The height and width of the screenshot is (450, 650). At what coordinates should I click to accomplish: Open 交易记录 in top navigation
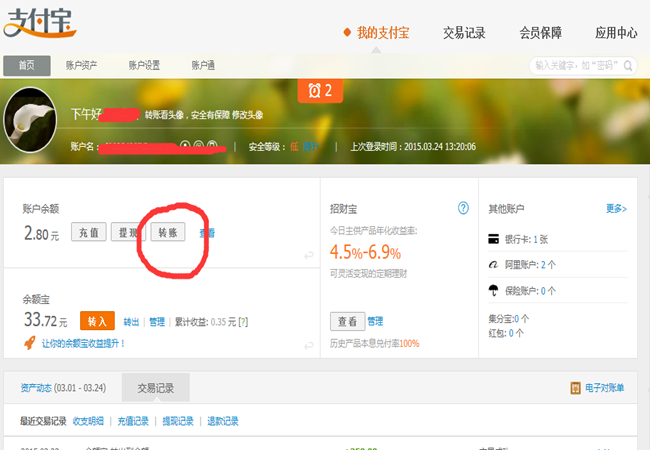pos(464,33)
